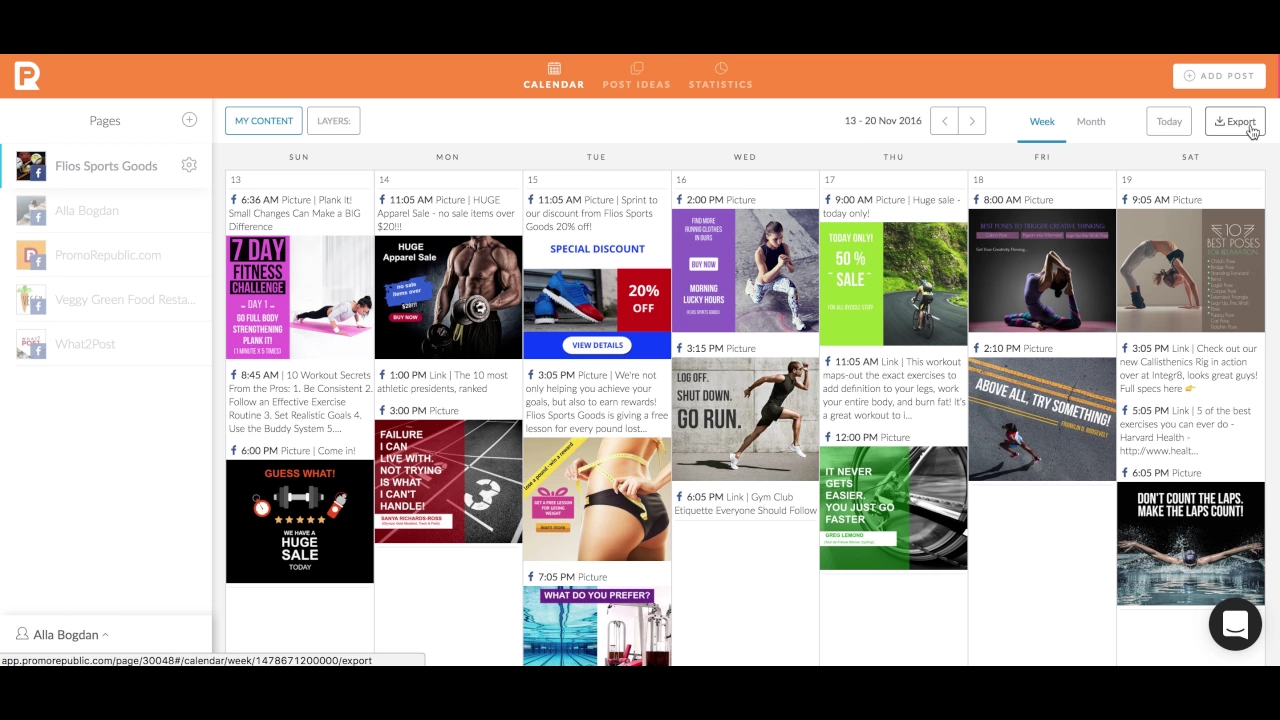Click the My Content button
1280x720 pixels.
pos(264,121)
